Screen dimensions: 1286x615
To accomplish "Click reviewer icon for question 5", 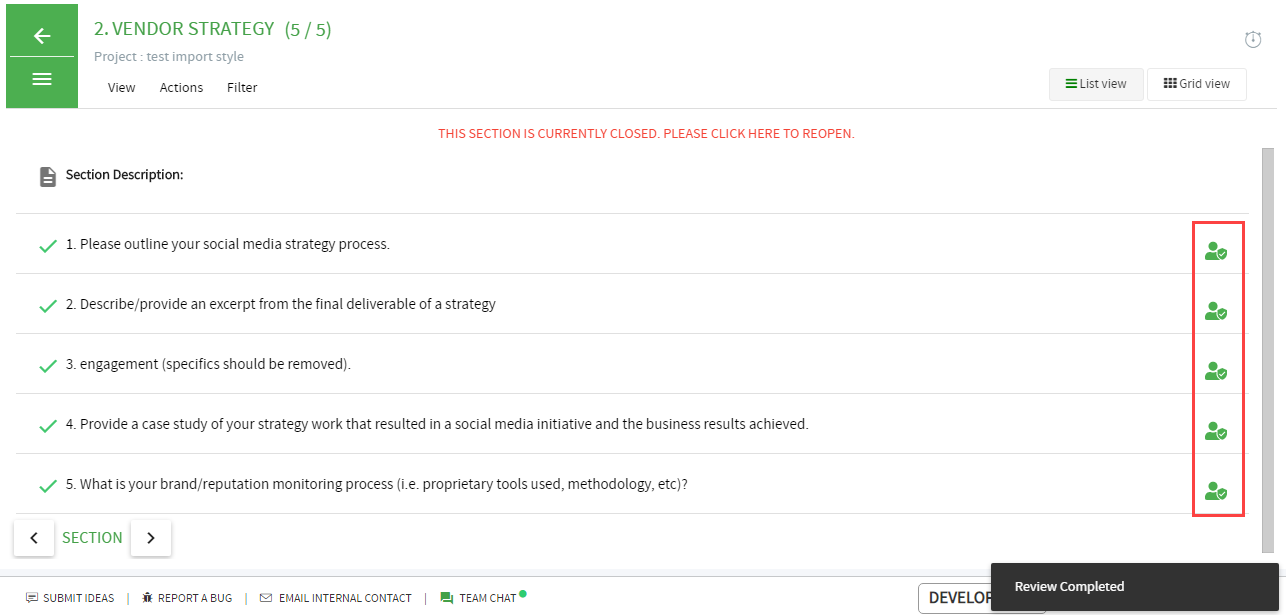I will tap(1216, 492).
